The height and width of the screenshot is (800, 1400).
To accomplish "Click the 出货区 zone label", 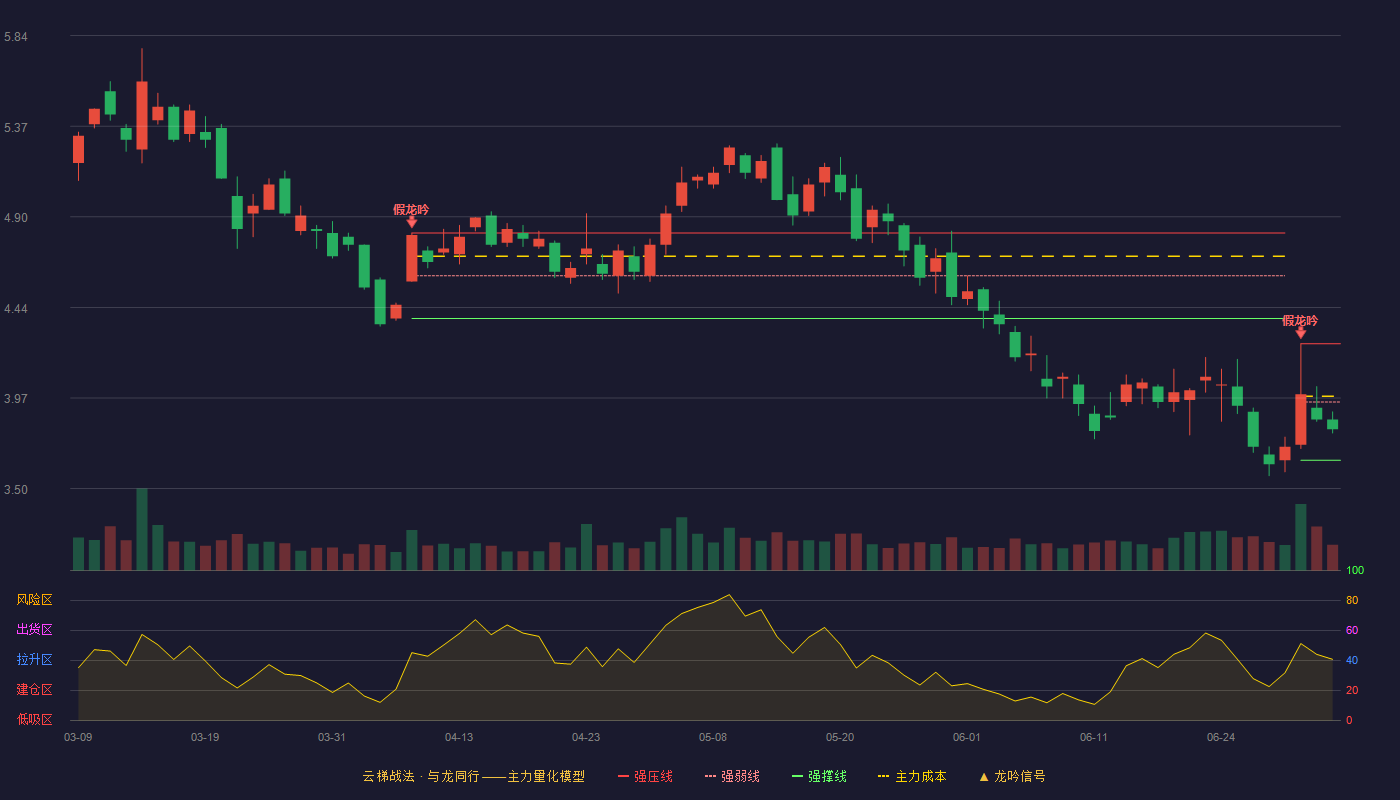I will (34, 630).
